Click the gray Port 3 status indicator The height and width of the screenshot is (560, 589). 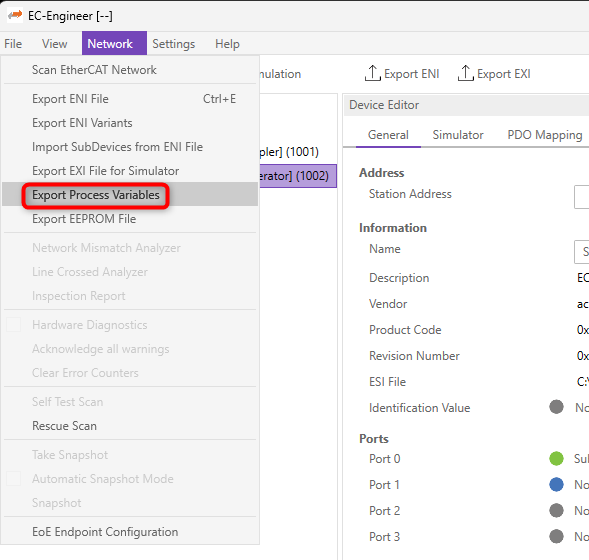[556, 536]
